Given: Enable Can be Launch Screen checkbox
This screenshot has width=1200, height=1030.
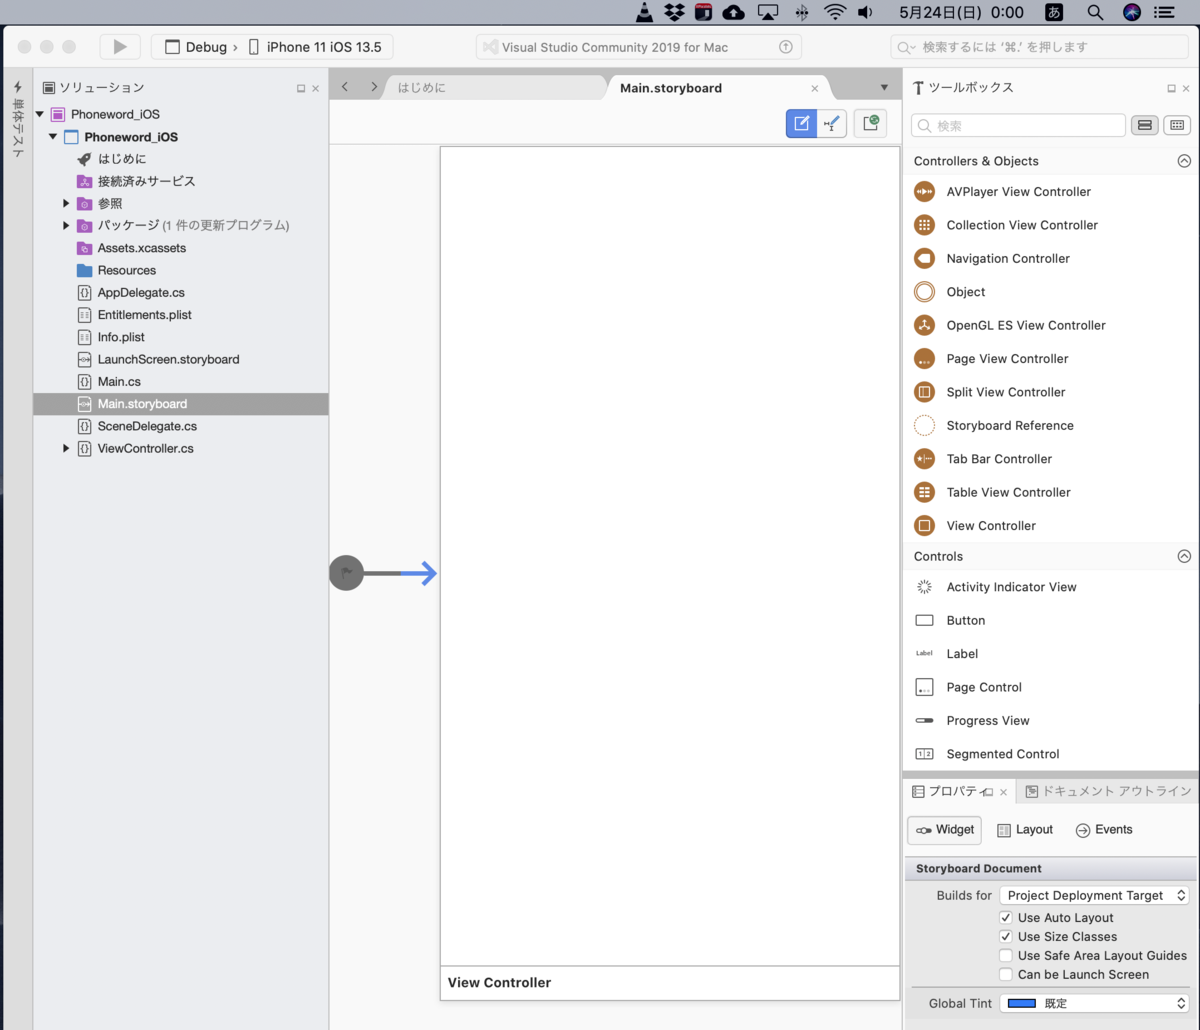Looking at the screenshot, I should point(1006,975).
